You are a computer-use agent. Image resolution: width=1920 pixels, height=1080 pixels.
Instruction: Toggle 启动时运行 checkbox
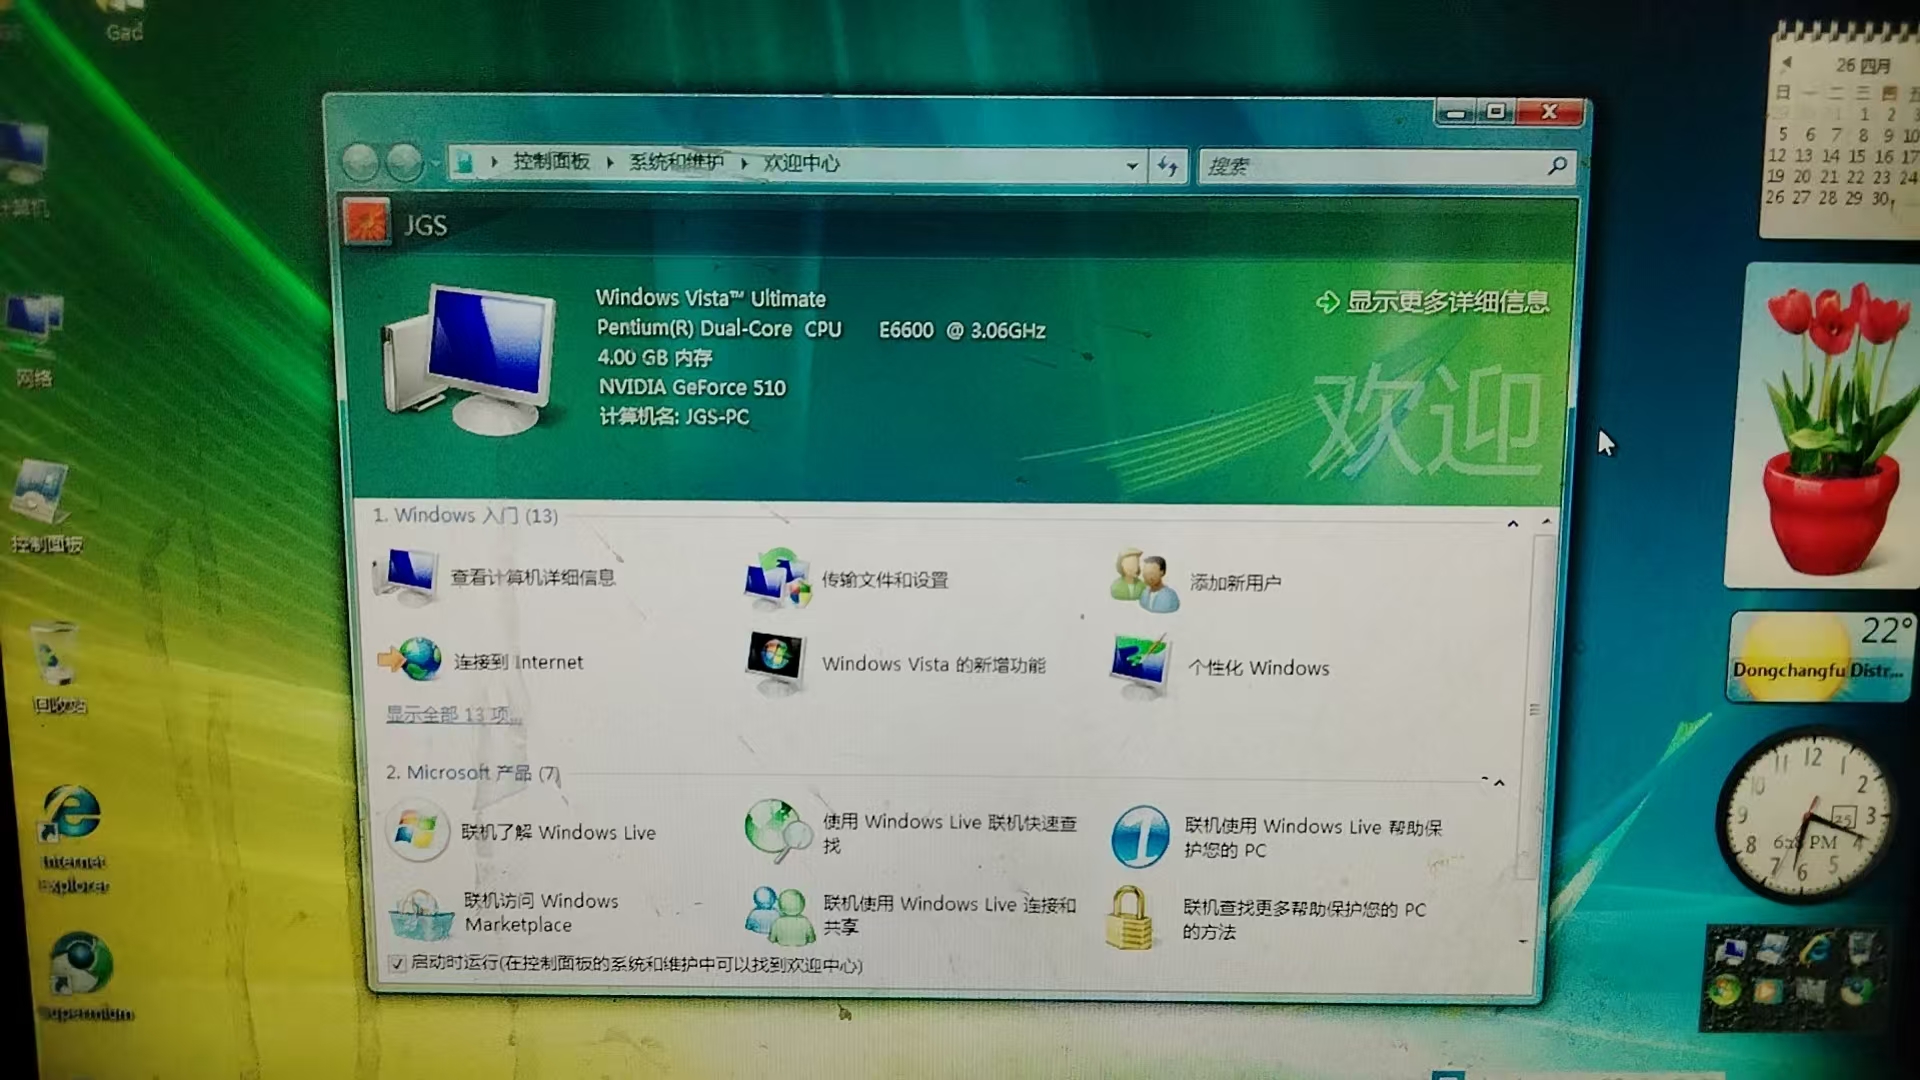[397, 963]
